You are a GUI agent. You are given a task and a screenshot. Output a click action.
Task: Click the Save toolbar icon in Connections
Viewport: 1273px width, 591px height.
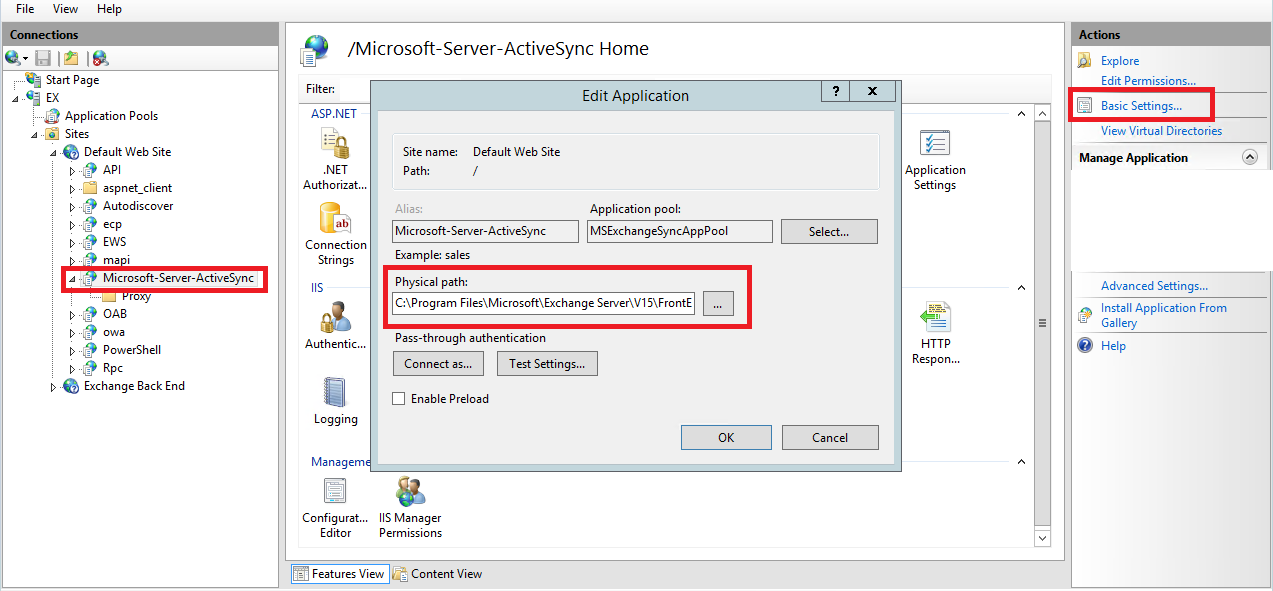(42, 59)
